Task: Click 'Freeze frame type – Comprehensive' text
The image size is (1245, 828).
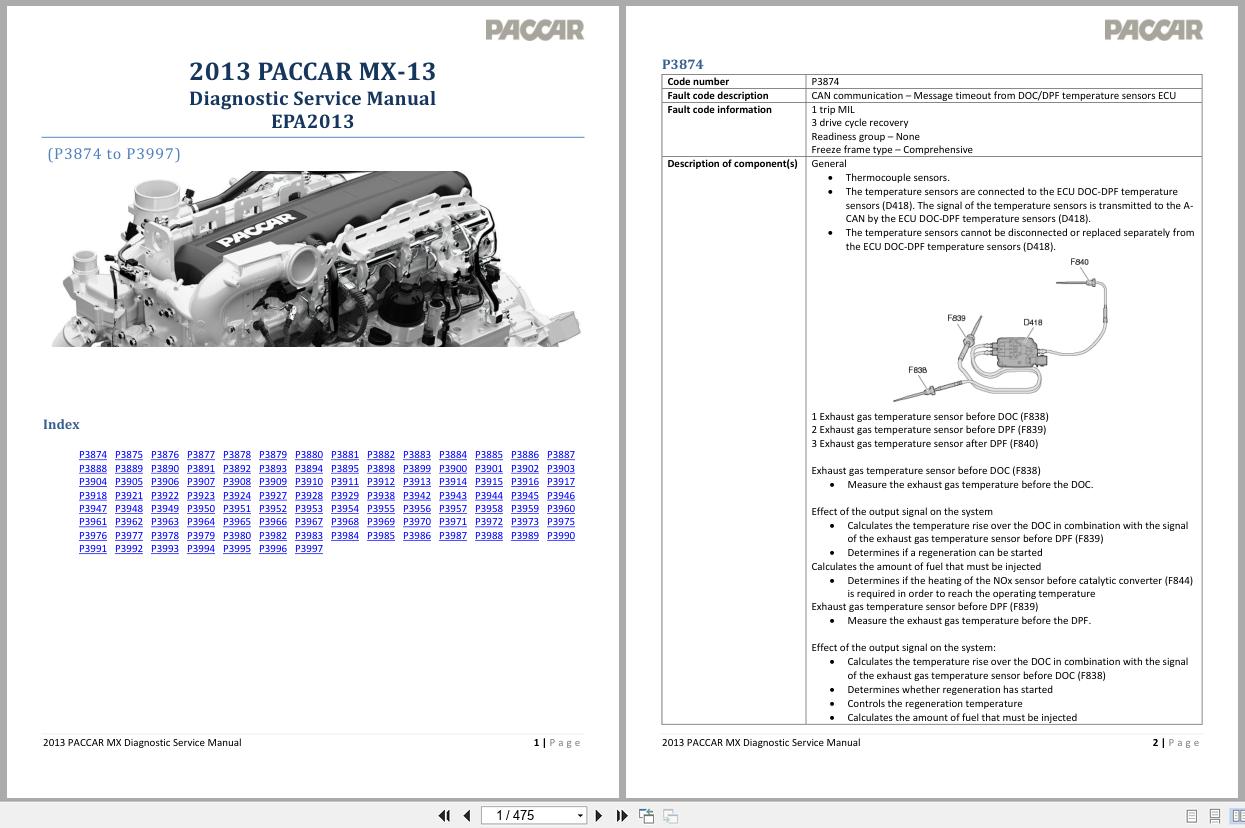Action: pyautogui.click(x=892, y=150)
